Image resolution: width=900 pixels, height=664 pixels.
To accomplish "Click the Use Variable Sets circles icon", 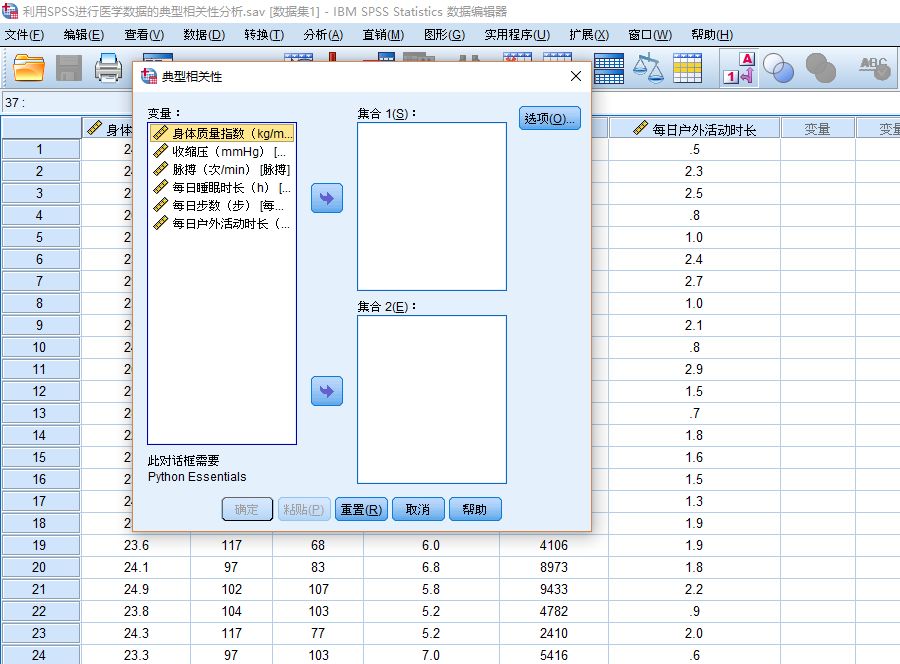I will (x=779, y=69).
